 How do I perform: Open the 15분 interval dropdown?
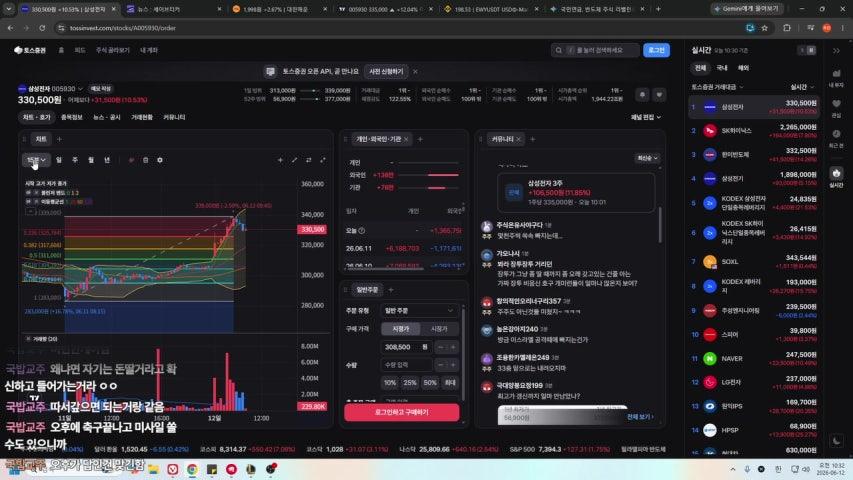pos(36,160)
